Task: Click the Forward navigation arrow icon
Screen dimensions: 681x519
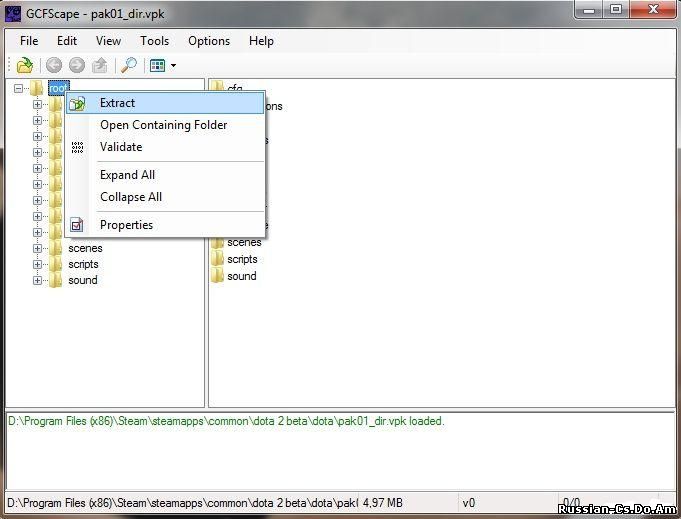Action: pos(76,66)
